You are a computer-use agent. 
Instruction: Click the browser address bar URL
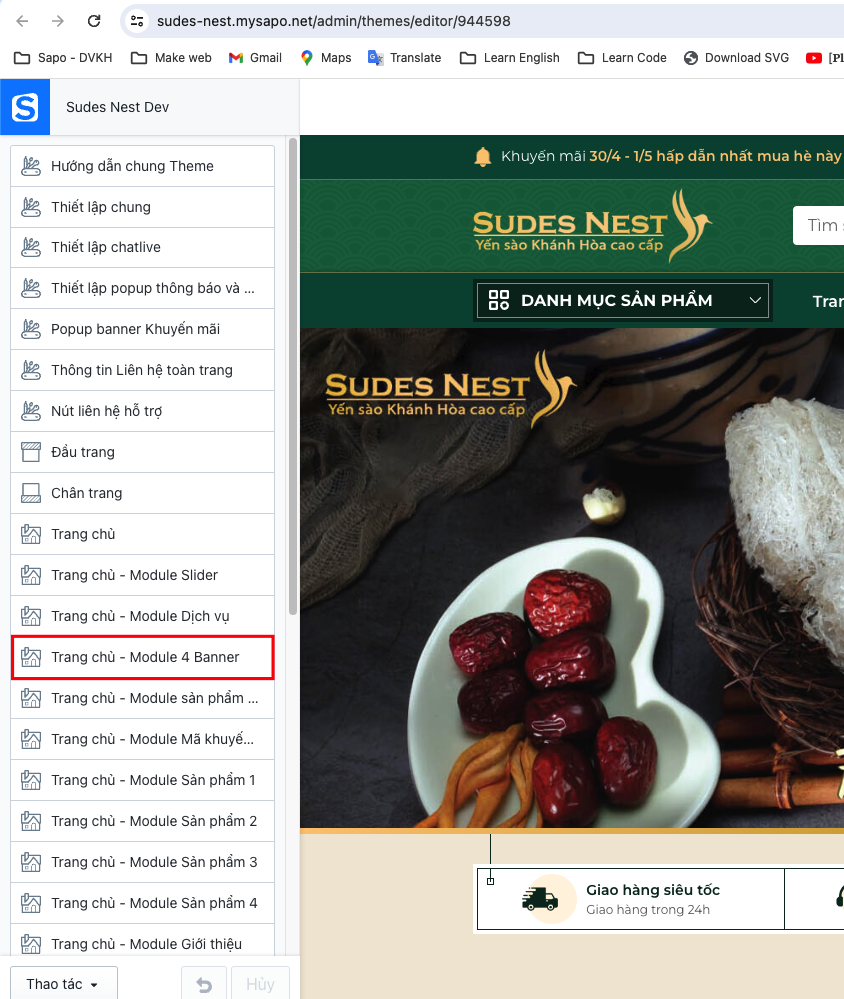point(334,21)
